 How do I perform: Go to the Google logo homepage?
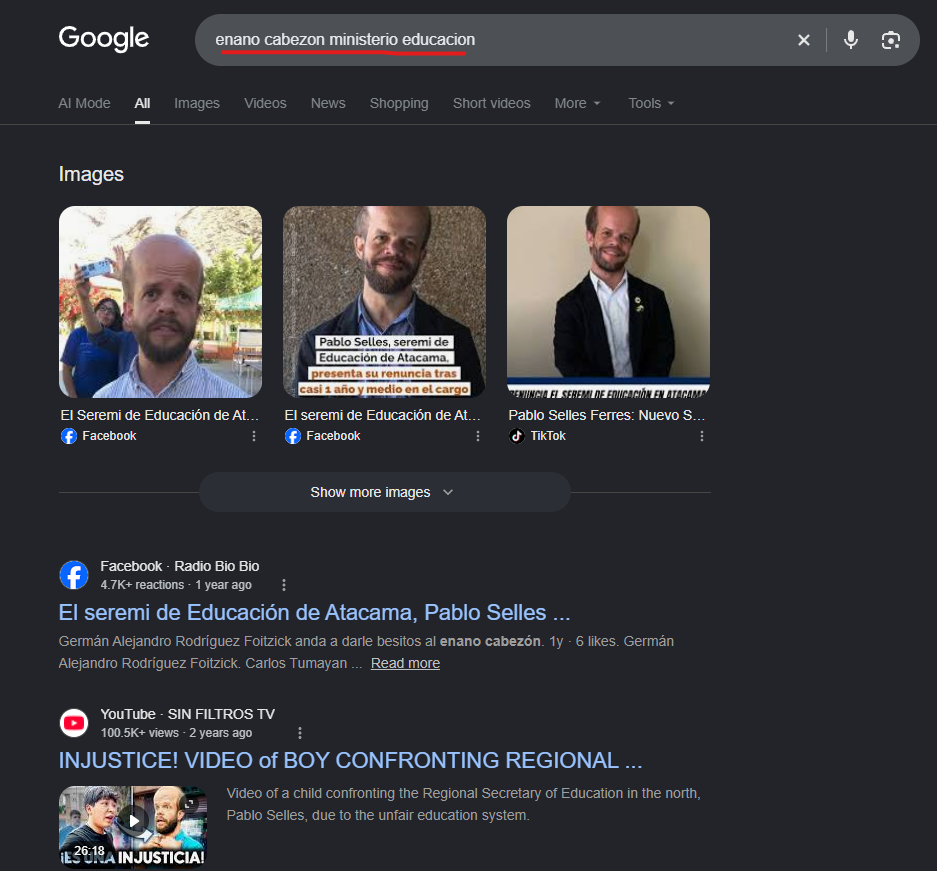[x=104, y=38]
